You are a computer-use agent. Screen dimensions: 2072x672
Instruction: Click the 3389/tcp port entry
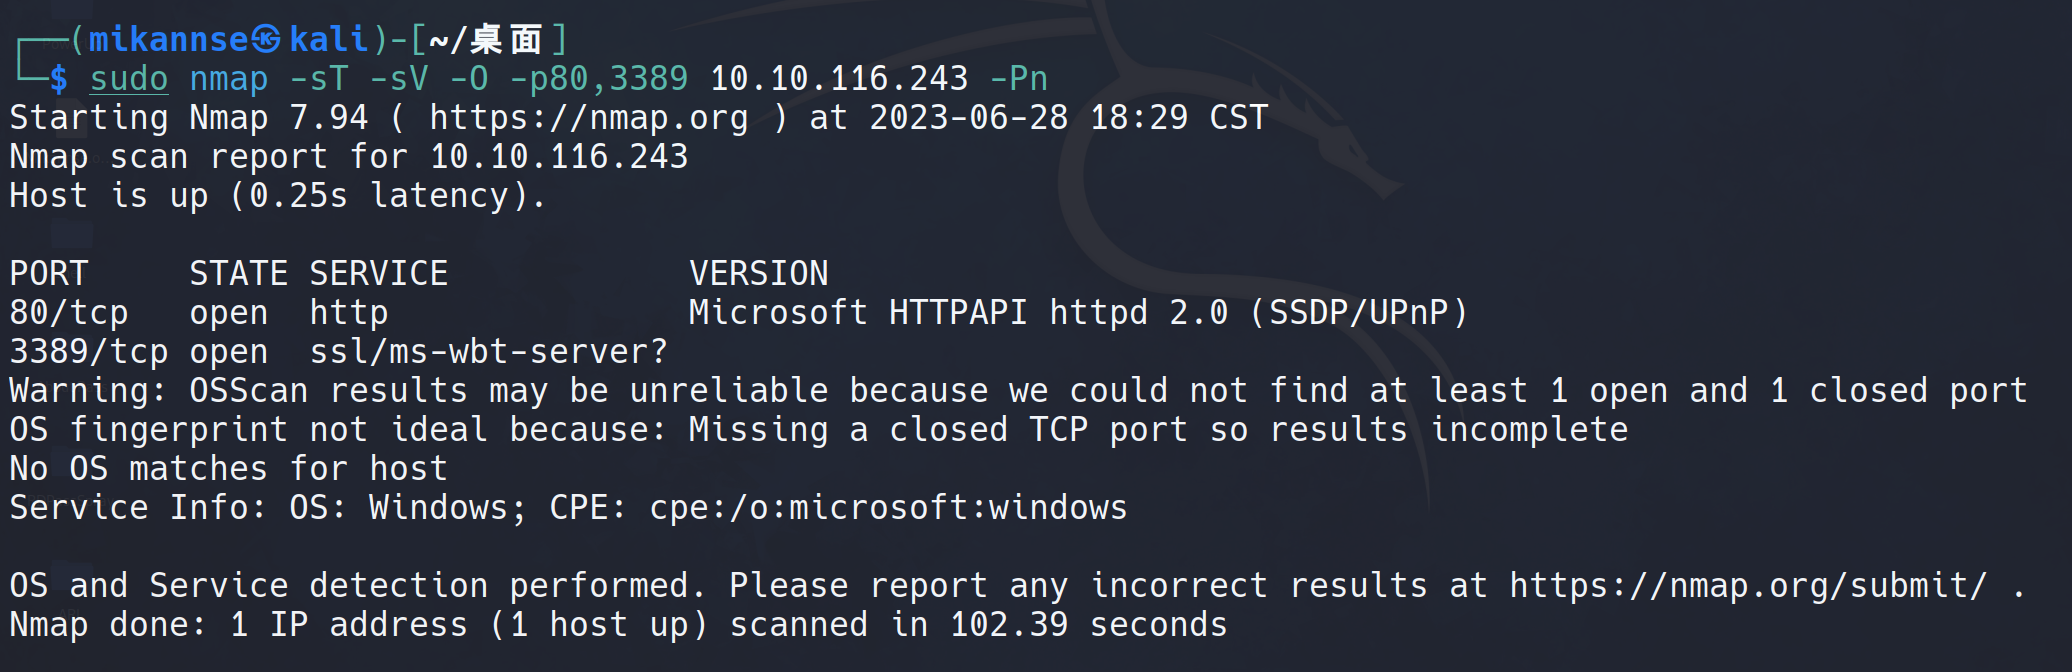tap(89, 352)
